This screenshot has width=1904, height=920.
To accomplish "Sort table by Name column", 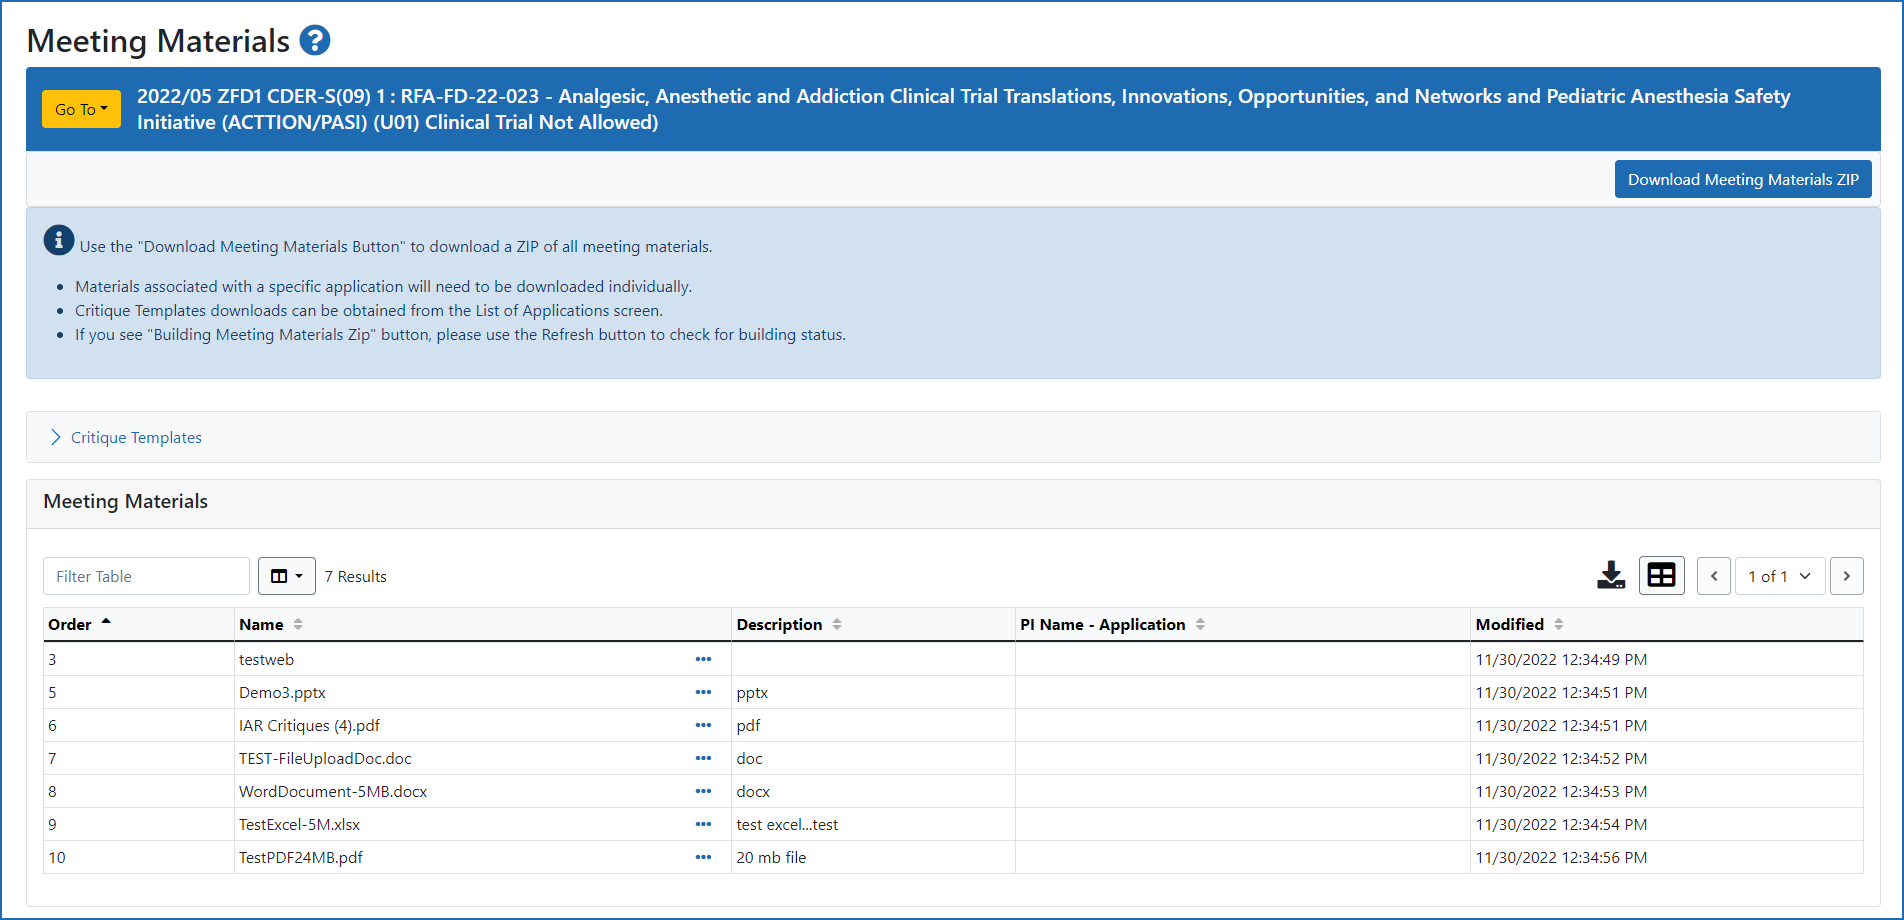I will 270,624.
